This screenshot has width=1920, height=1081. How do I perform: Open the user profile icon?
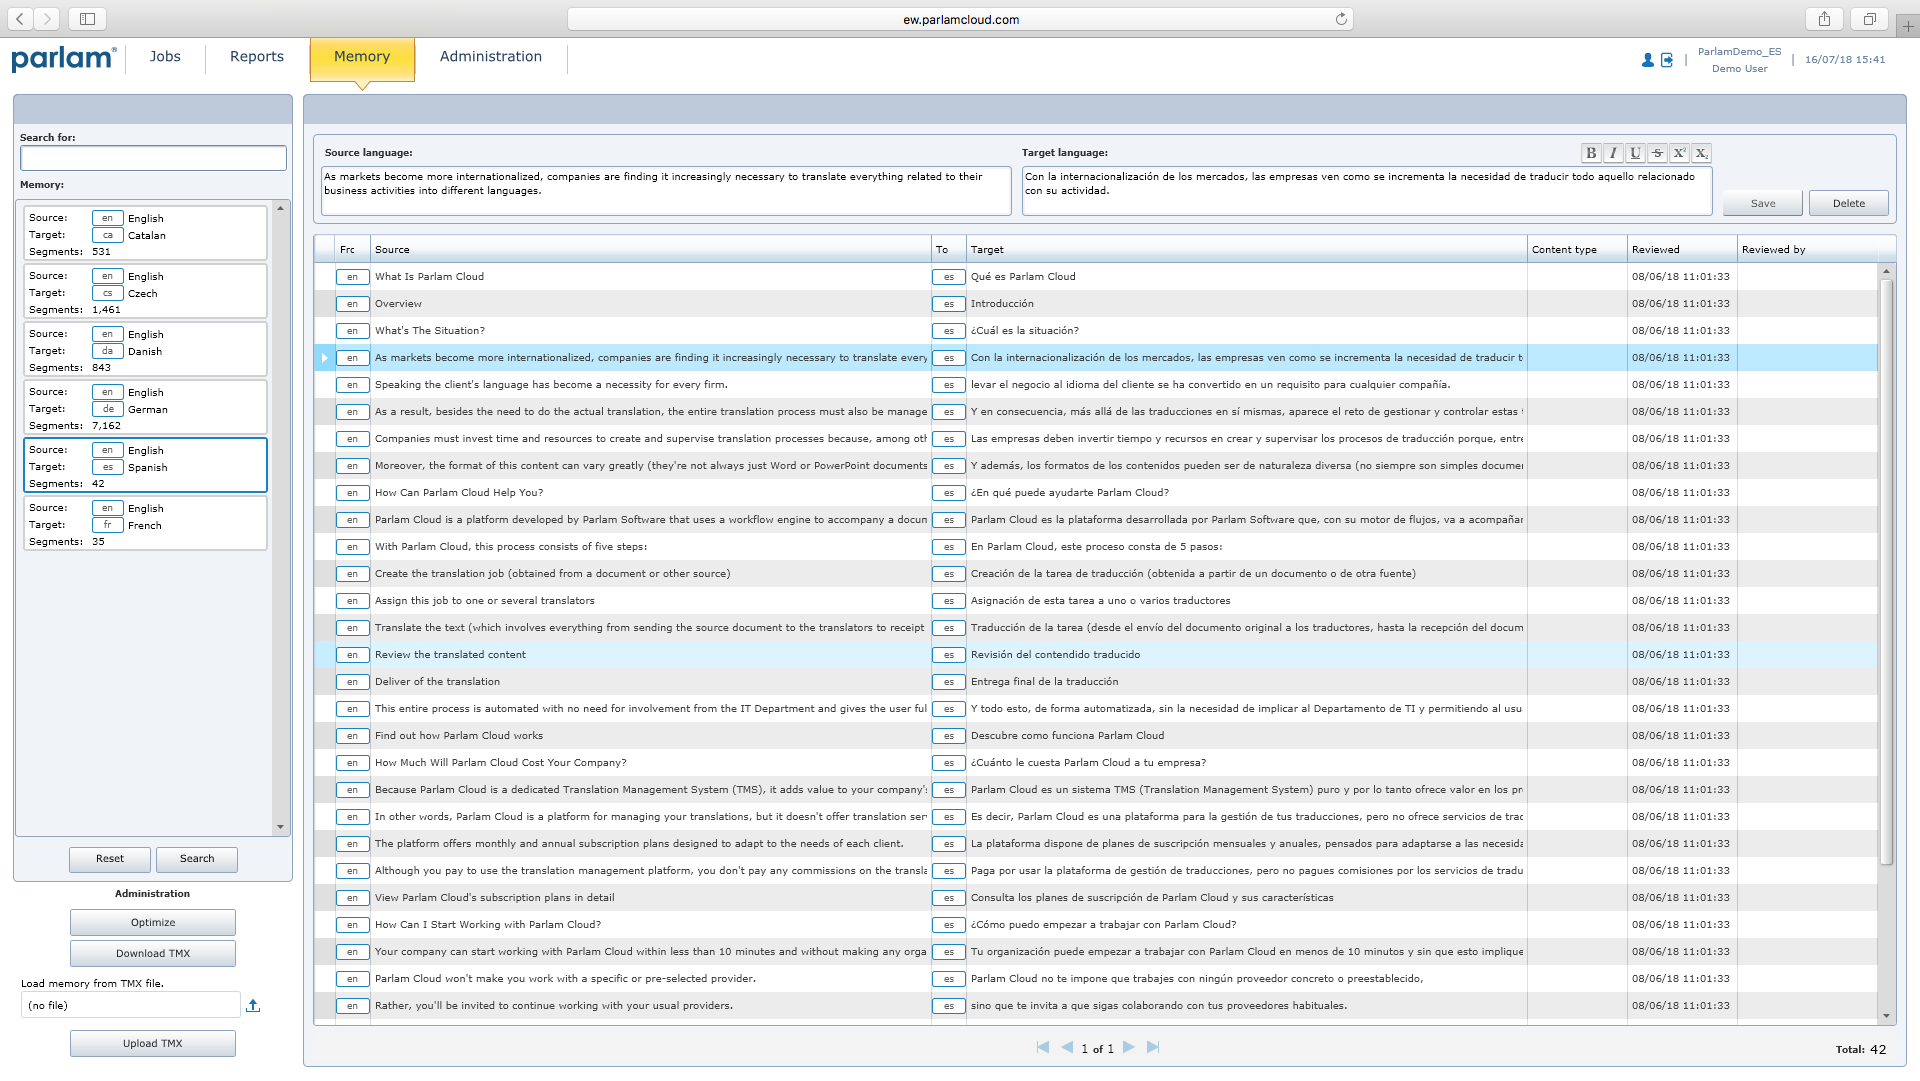coord(1646,60)
